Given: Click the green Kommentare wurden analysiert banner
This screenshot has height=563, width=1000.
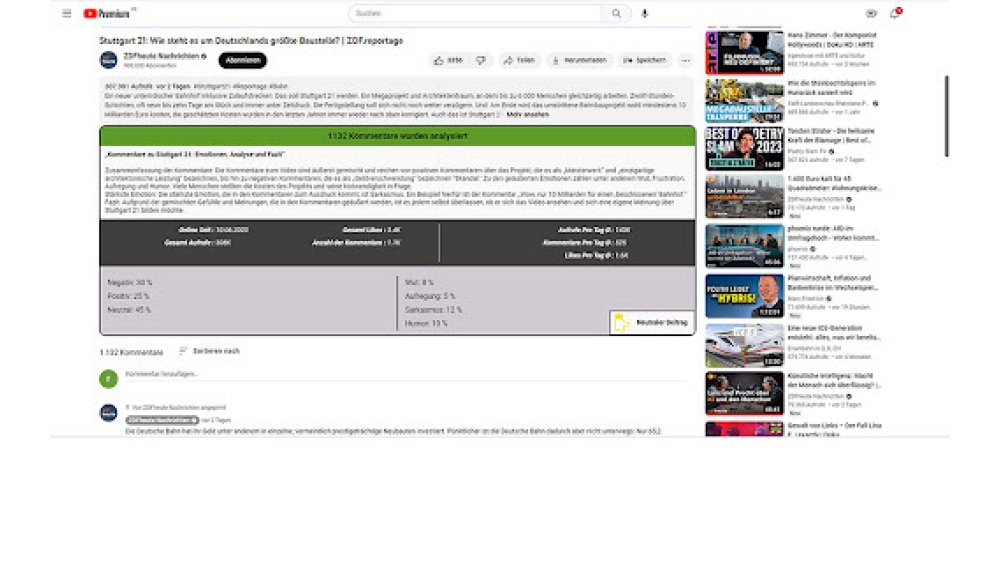Looking at the screenshot, I should pyautogui.click(x=397, y=136).
